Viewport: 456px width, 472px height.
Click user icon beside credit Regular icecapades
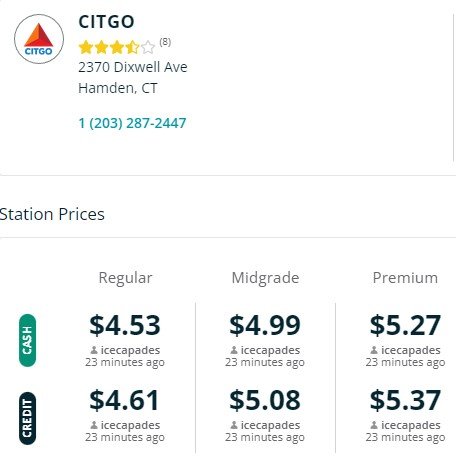click(x=94, y=425)
